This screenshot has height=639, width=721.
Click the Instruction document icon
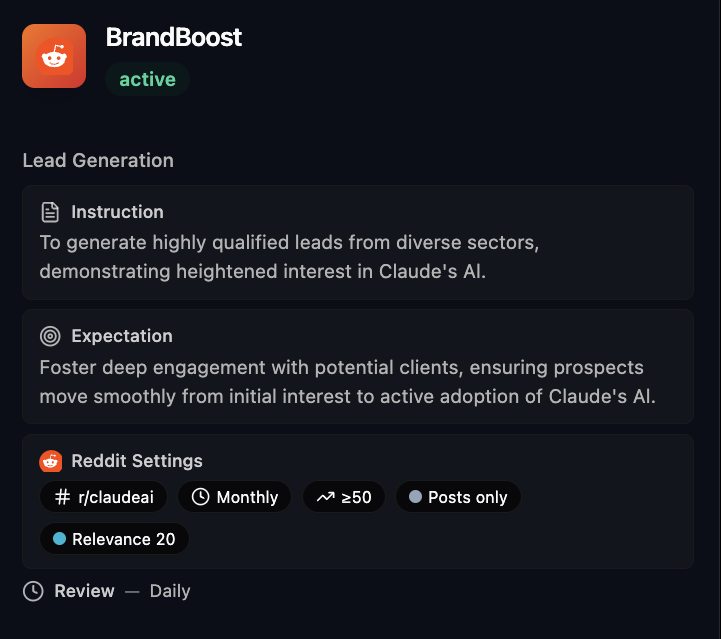[50, 212]
